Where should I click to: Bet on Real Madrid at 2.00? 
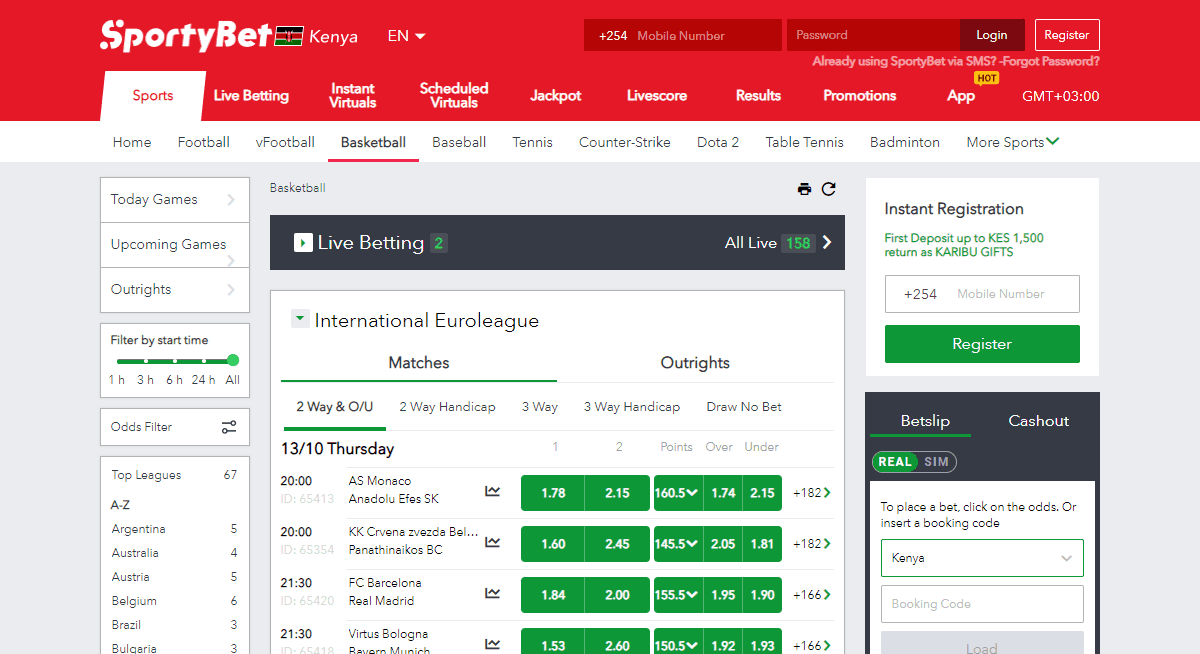[617, 595]
